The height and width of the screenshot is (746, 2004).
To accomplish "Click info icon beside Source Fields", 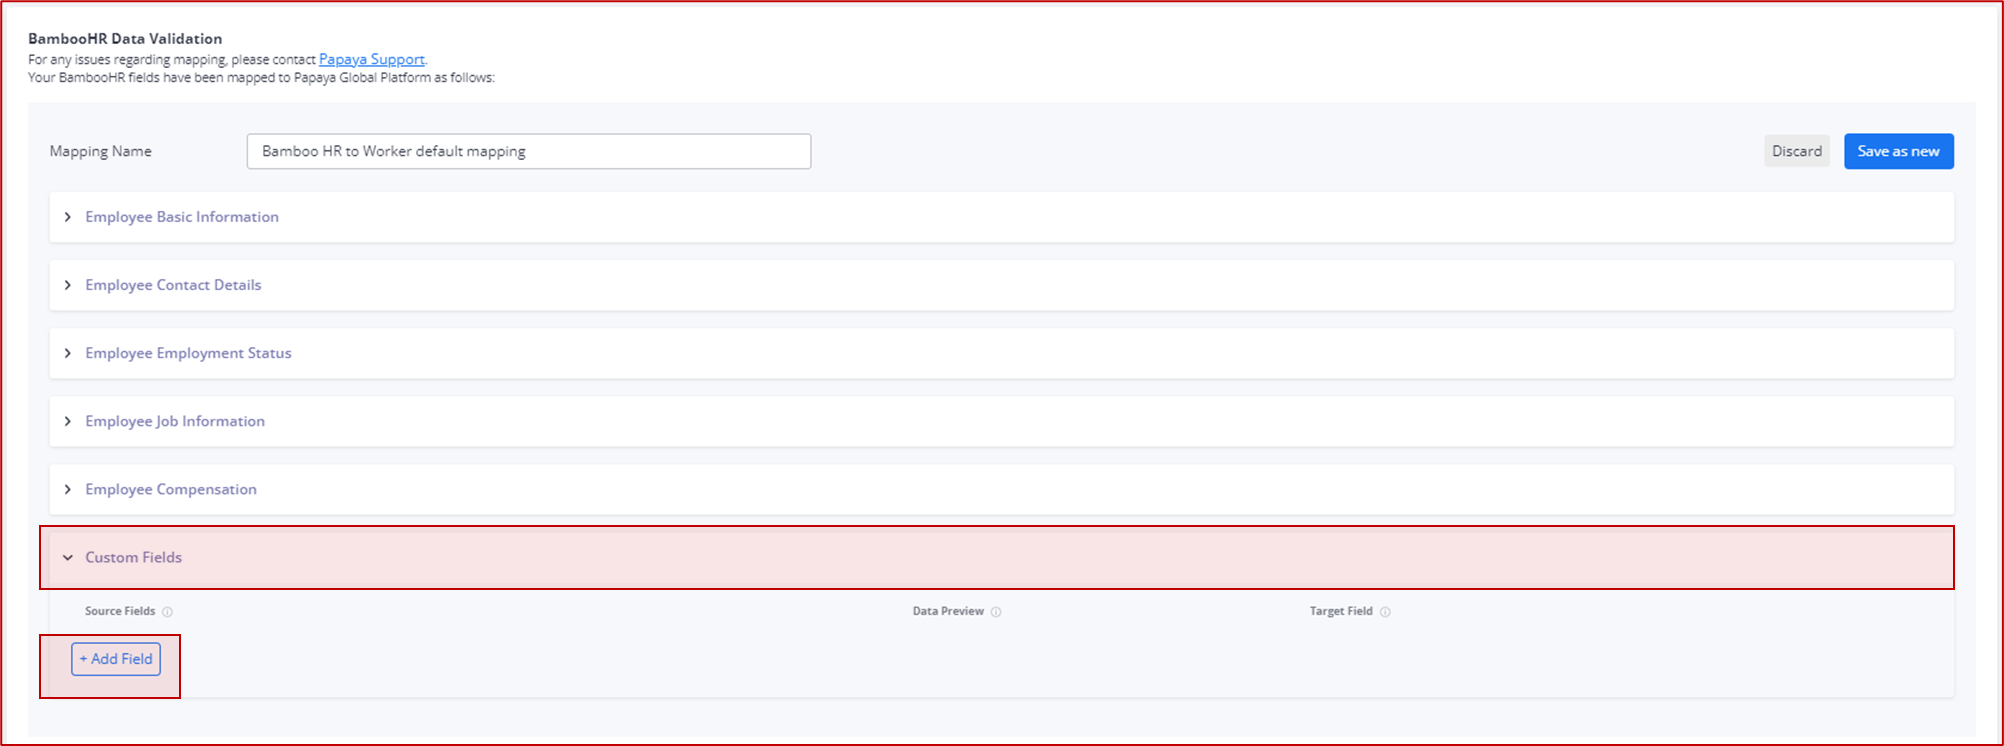I will pos(167,612).
